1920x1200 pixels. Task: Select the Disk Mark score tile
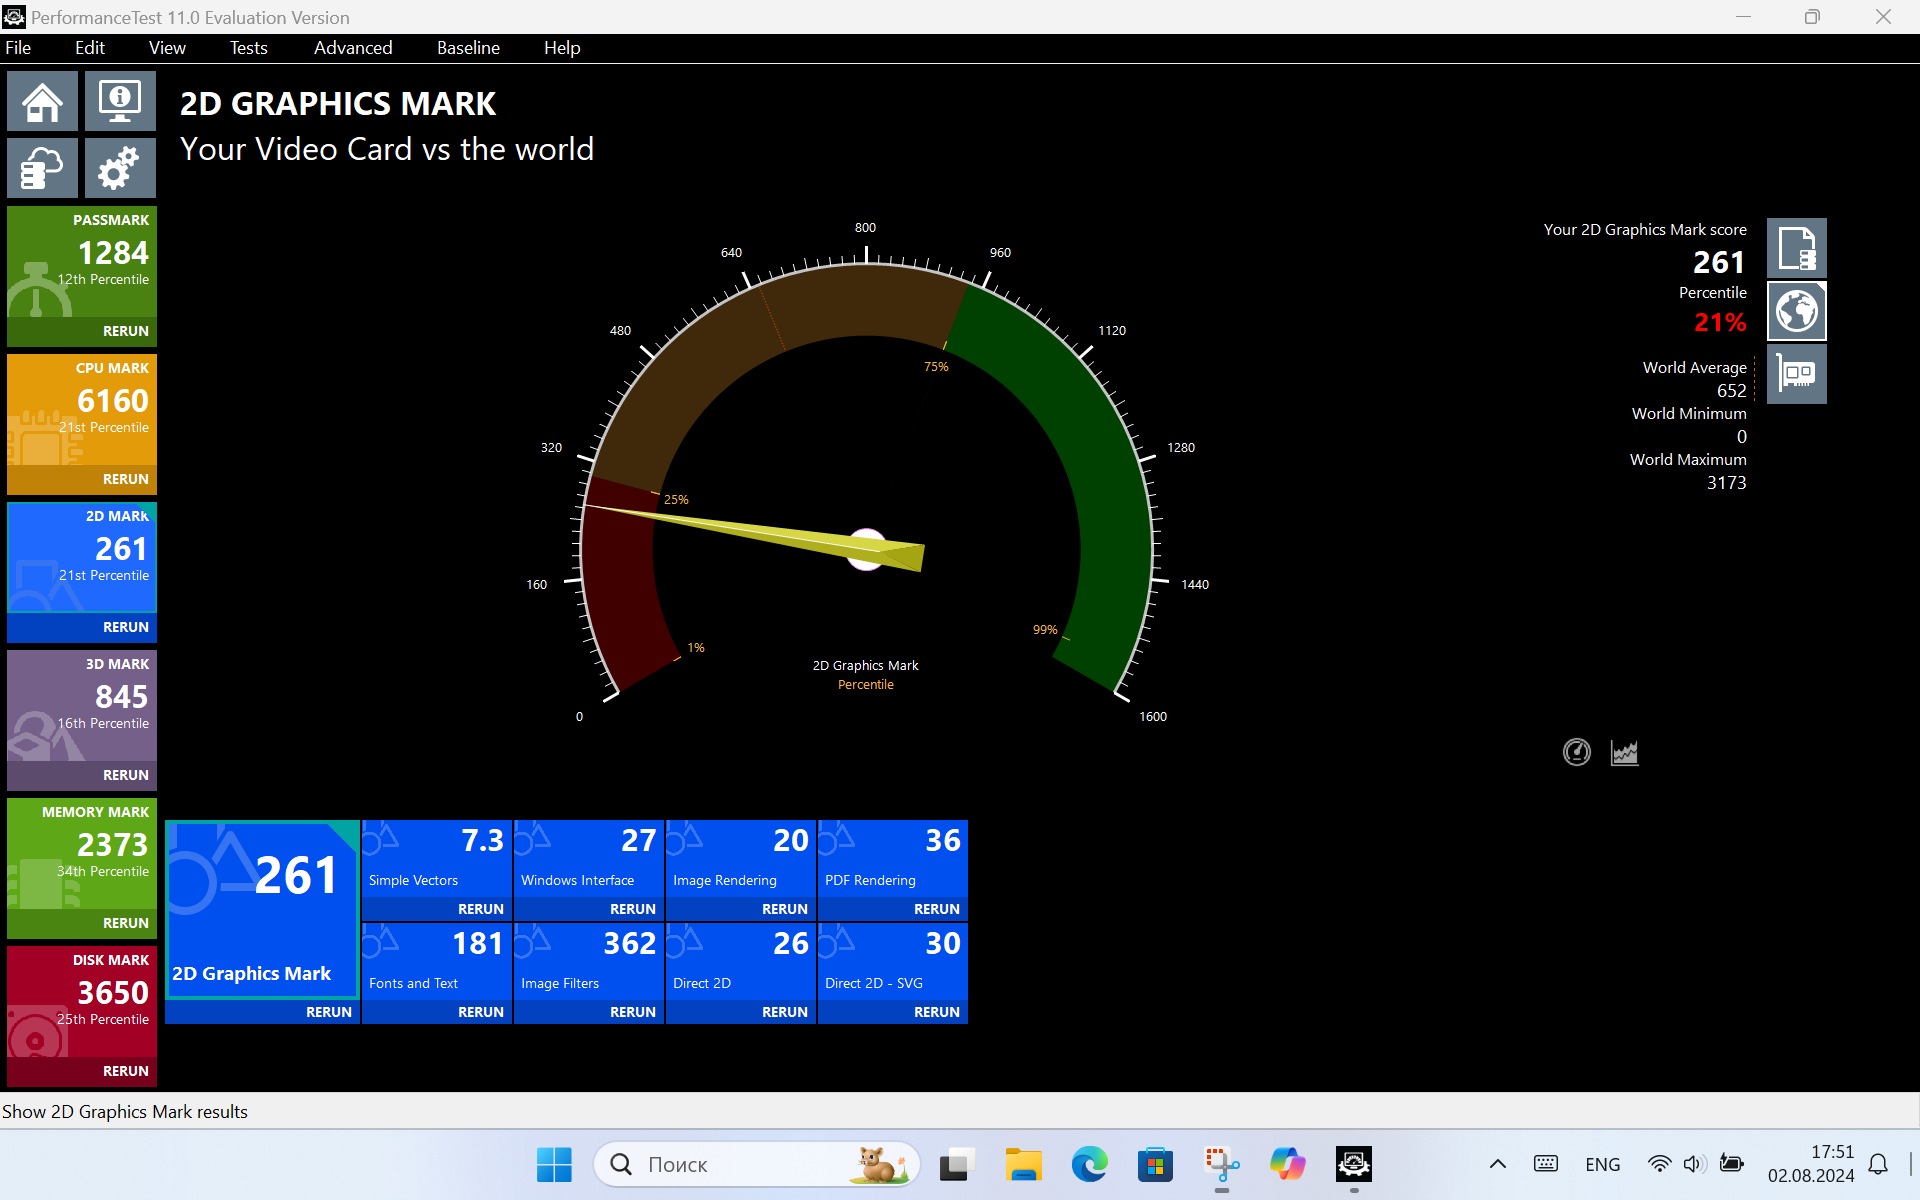click(82, 1000)
